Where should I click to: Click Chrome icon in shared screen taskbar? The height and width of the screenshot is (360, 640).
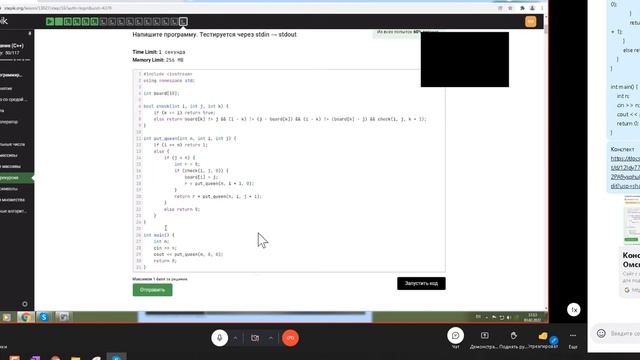25,317
